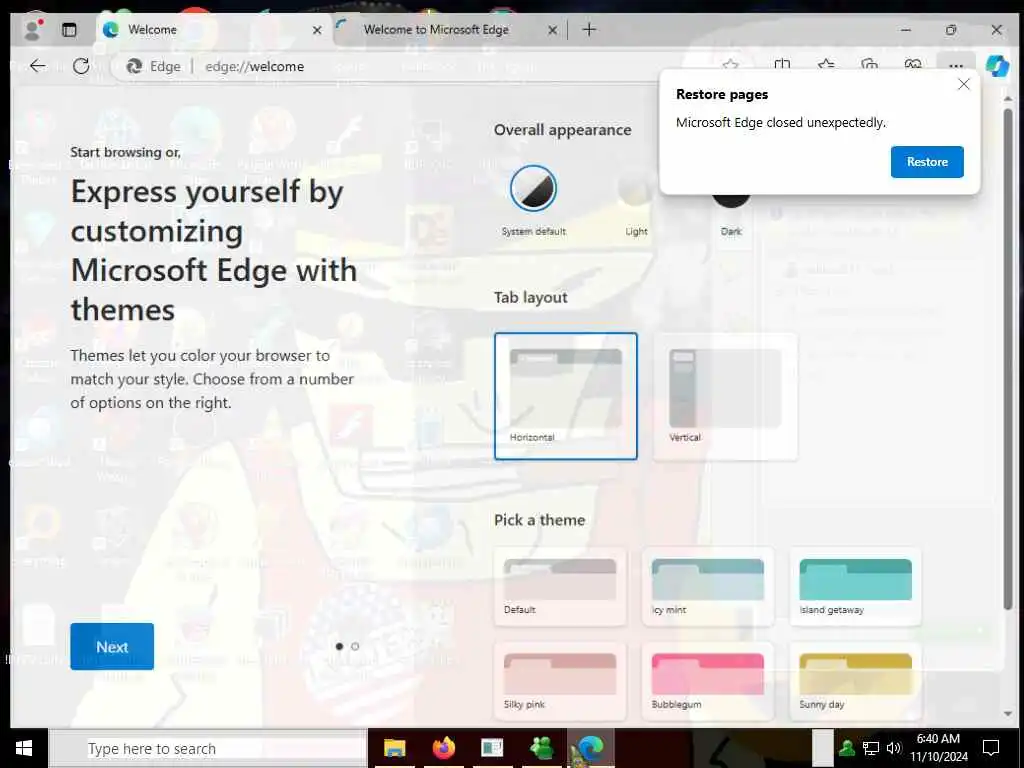The height and width of the screenshot is (768, 1024).
Task: Open the document app on taskbar
Action: pos(492,748)
